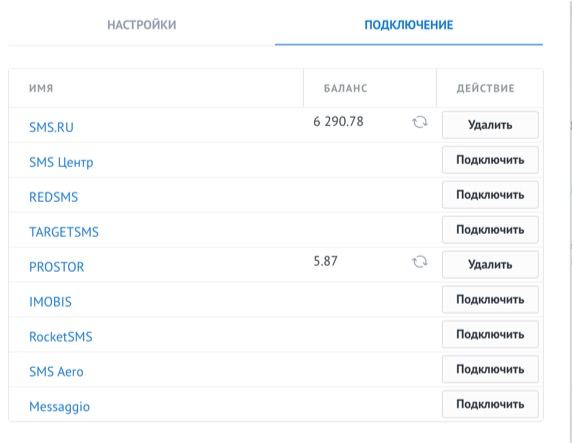Viewport: 572px width, 443px height.
Task: Click the 6 290.78 balance value
Action: (338, 122)
